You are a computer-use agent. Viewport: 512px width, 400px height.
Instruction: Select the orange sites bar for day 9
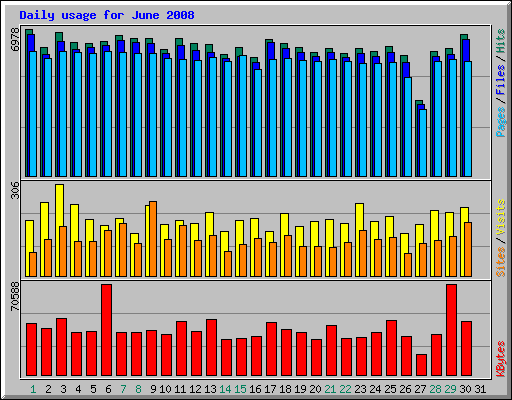pos(153,239)
